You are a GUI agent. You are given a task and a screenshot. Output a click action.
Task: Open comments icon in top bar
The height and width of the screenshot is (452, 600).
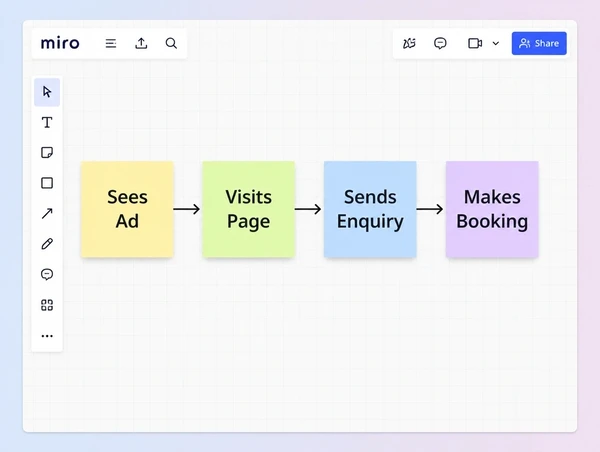(440, 43)
